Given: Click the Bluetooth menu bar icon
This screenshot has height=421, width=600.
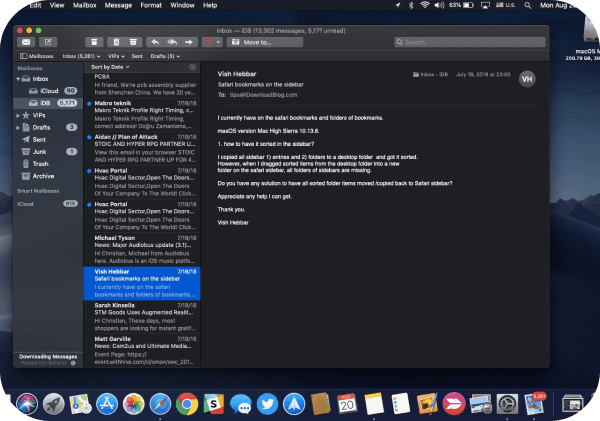Looking at the screenshot, I should click(x=411, y=5).
